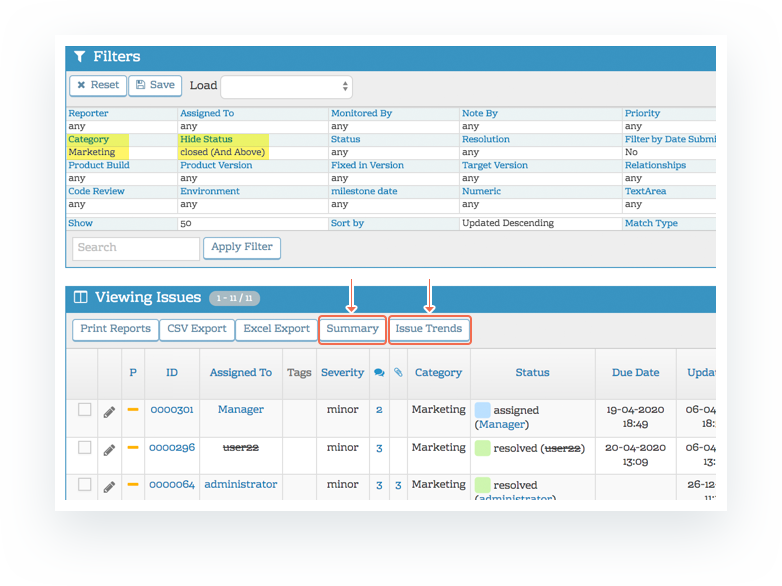Click the attachment paperclip column icon
The height and width of the screenshot is (586, 782).
tap(398, 373)
